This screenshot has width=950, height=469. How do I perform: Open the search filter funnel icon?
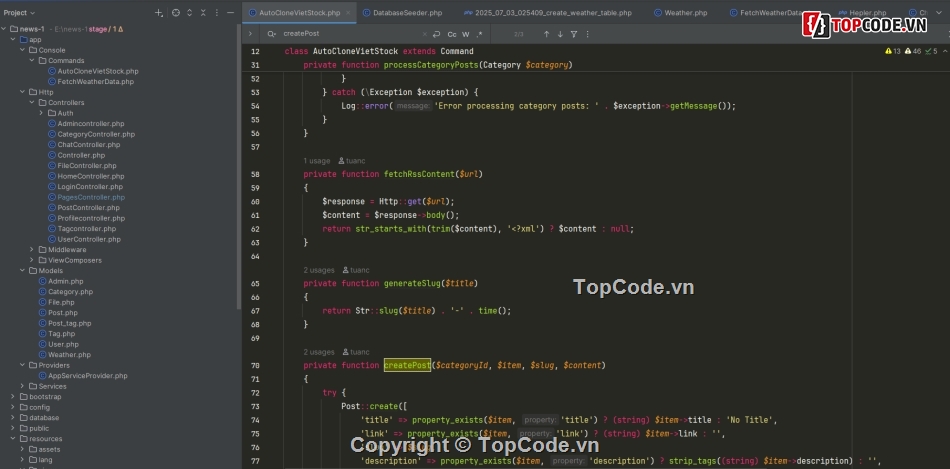click(x=574, y=35)
